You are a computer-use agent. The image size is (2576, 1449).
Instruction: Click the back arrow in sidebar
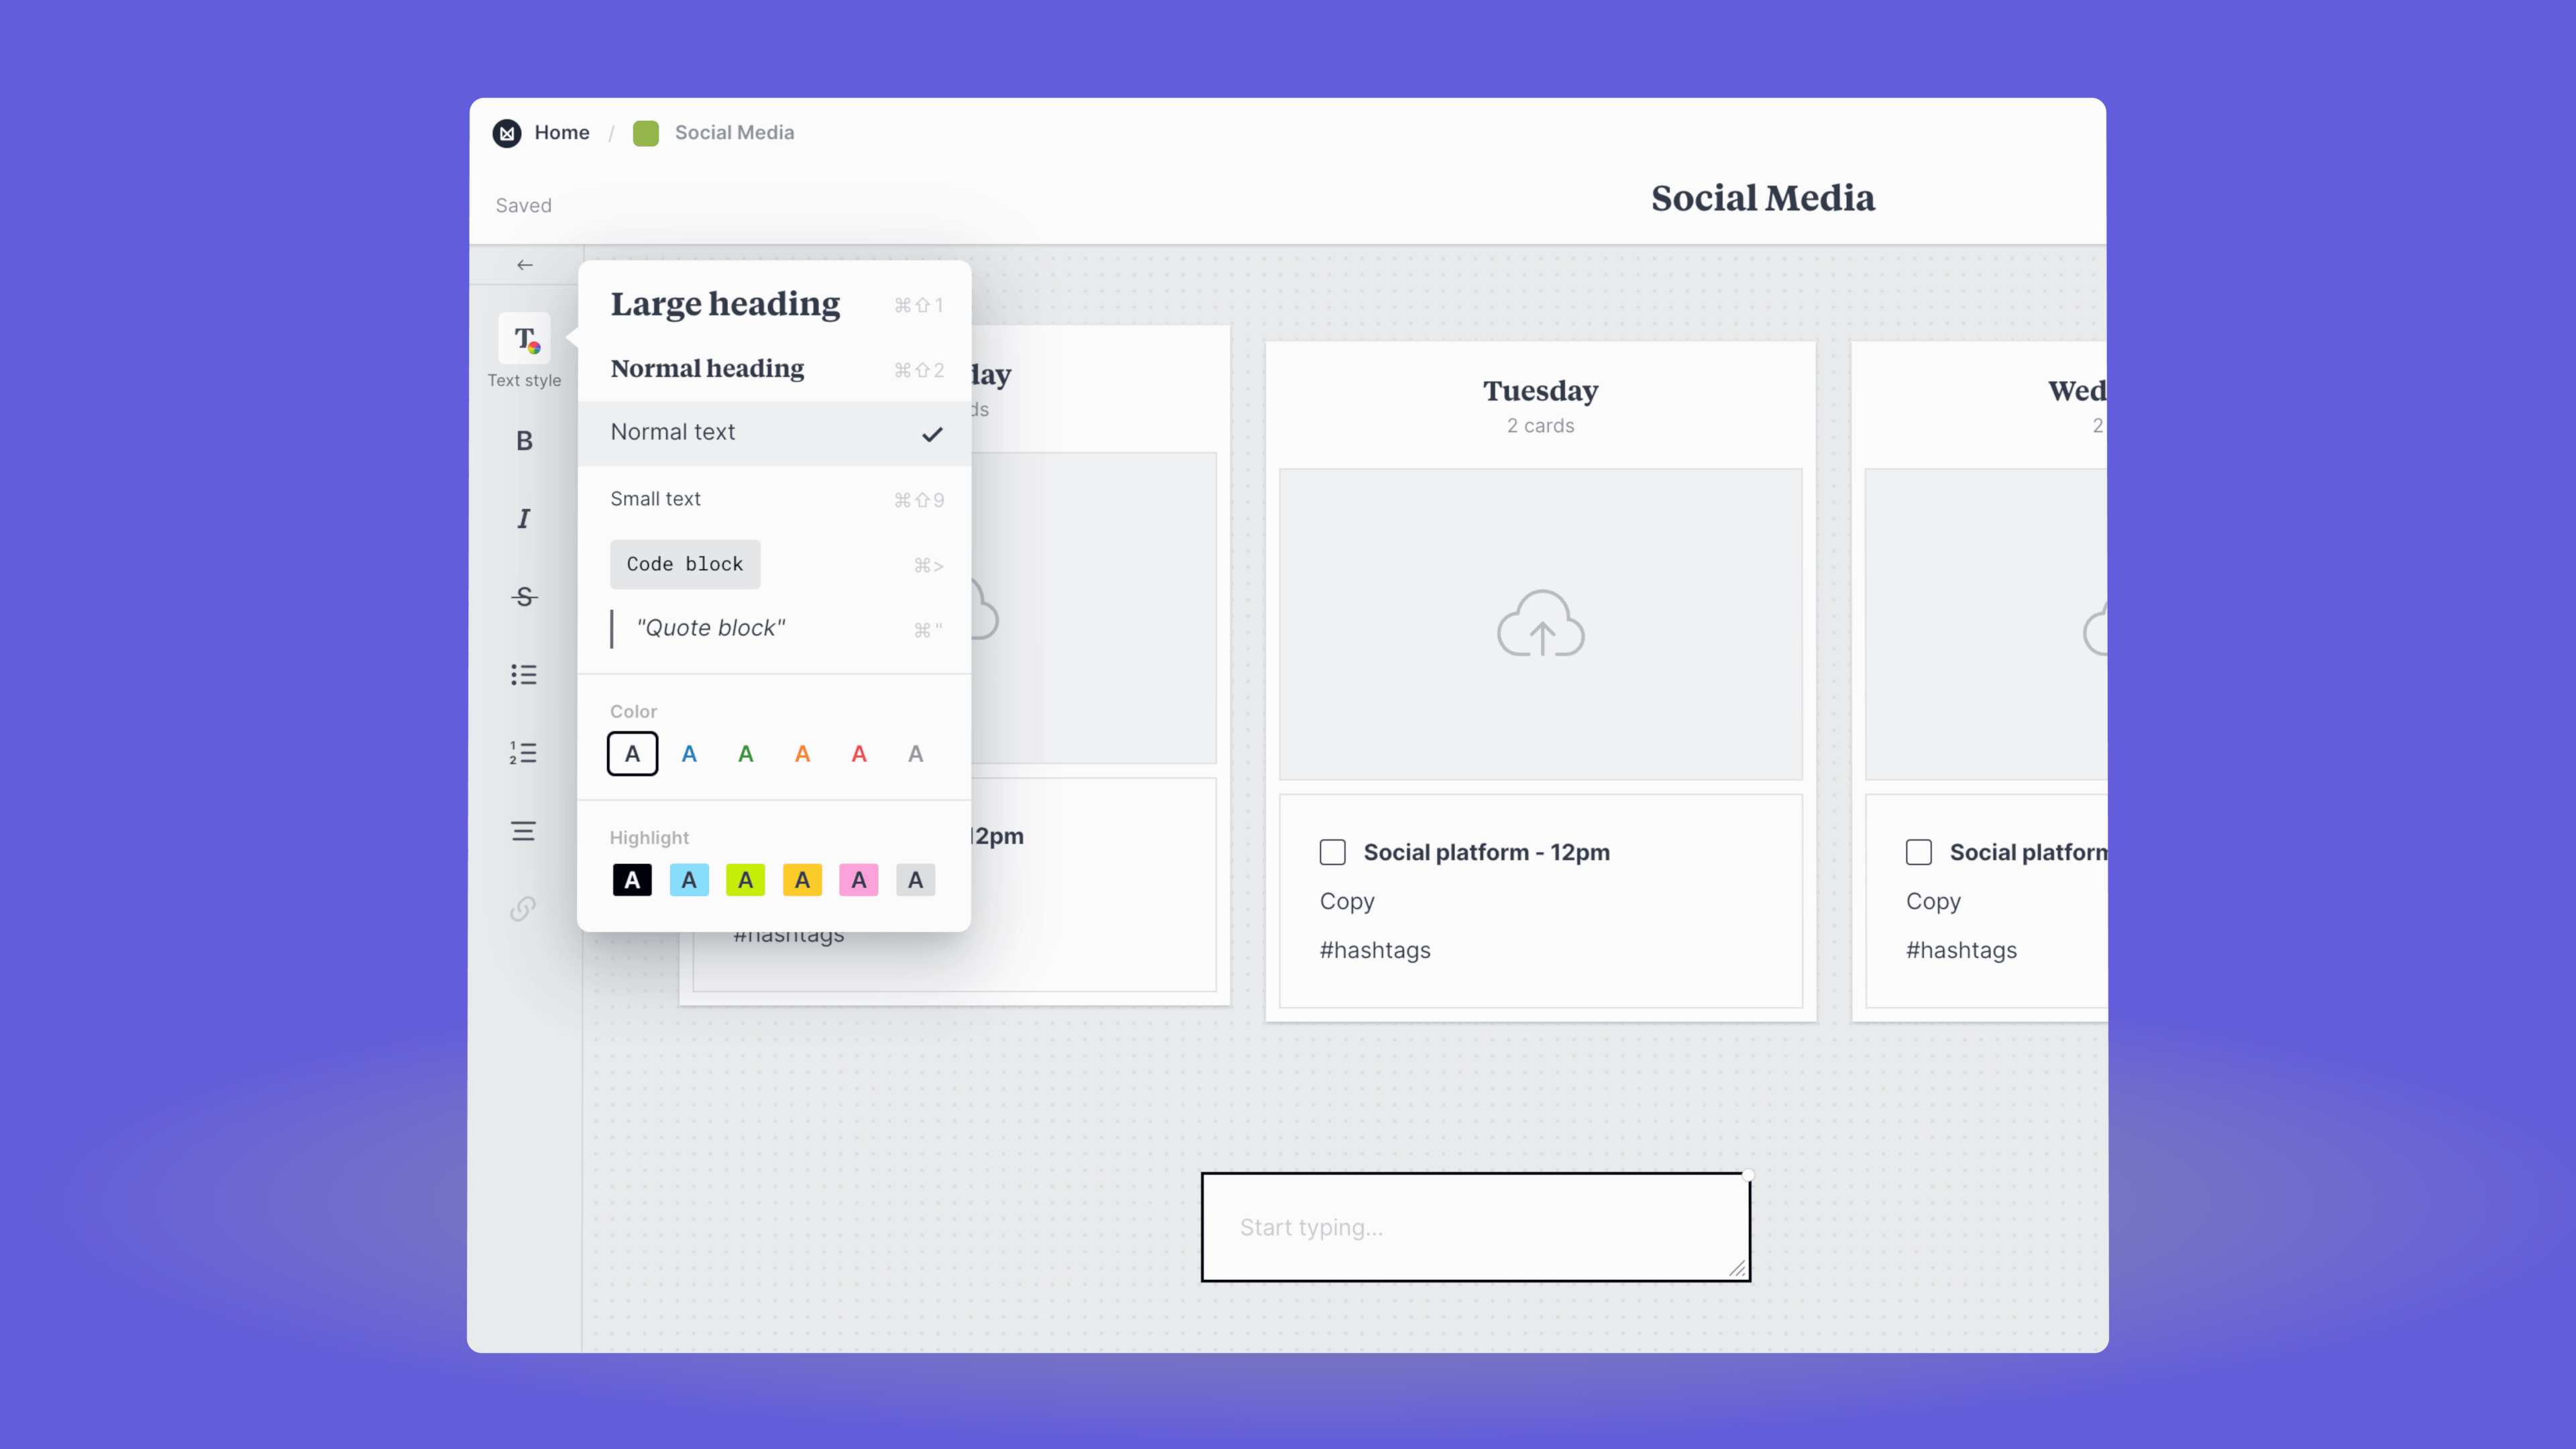point(524,265)
